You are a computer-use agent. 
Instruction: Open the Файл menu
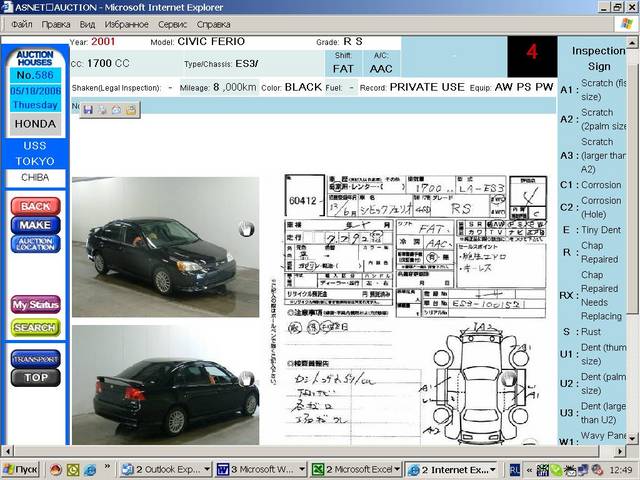[22, 24]
